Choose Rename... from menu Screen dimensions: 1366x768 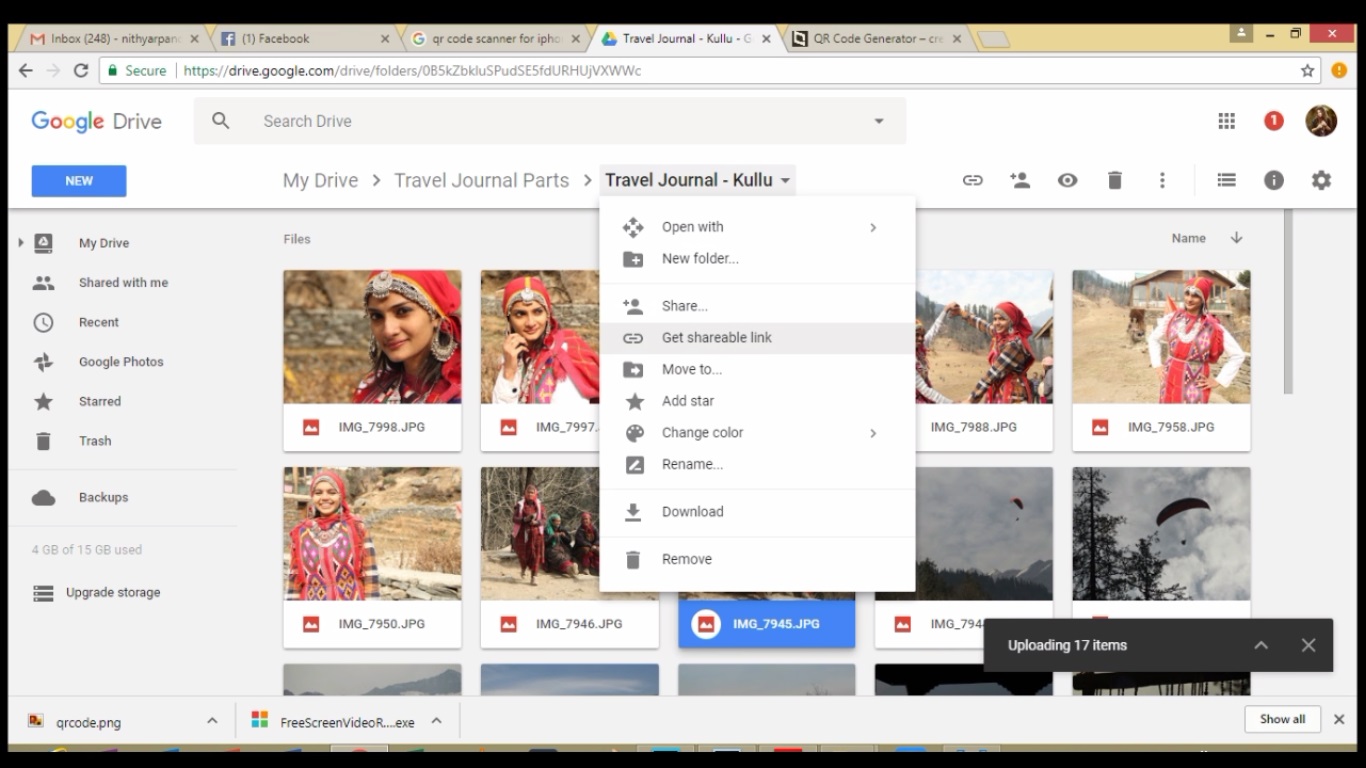click(757, 465)
